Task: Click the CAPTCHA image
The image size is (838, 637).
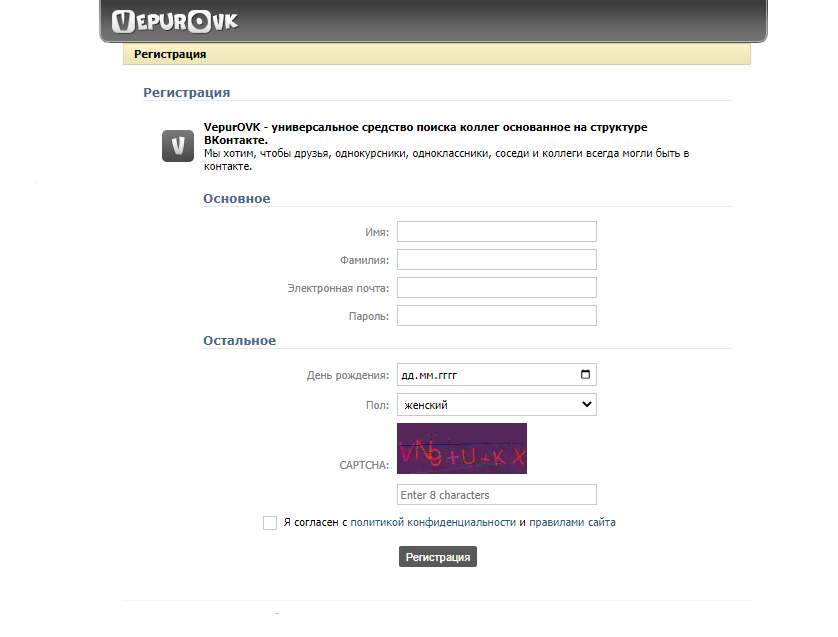Action: click(x=462, y=448)
